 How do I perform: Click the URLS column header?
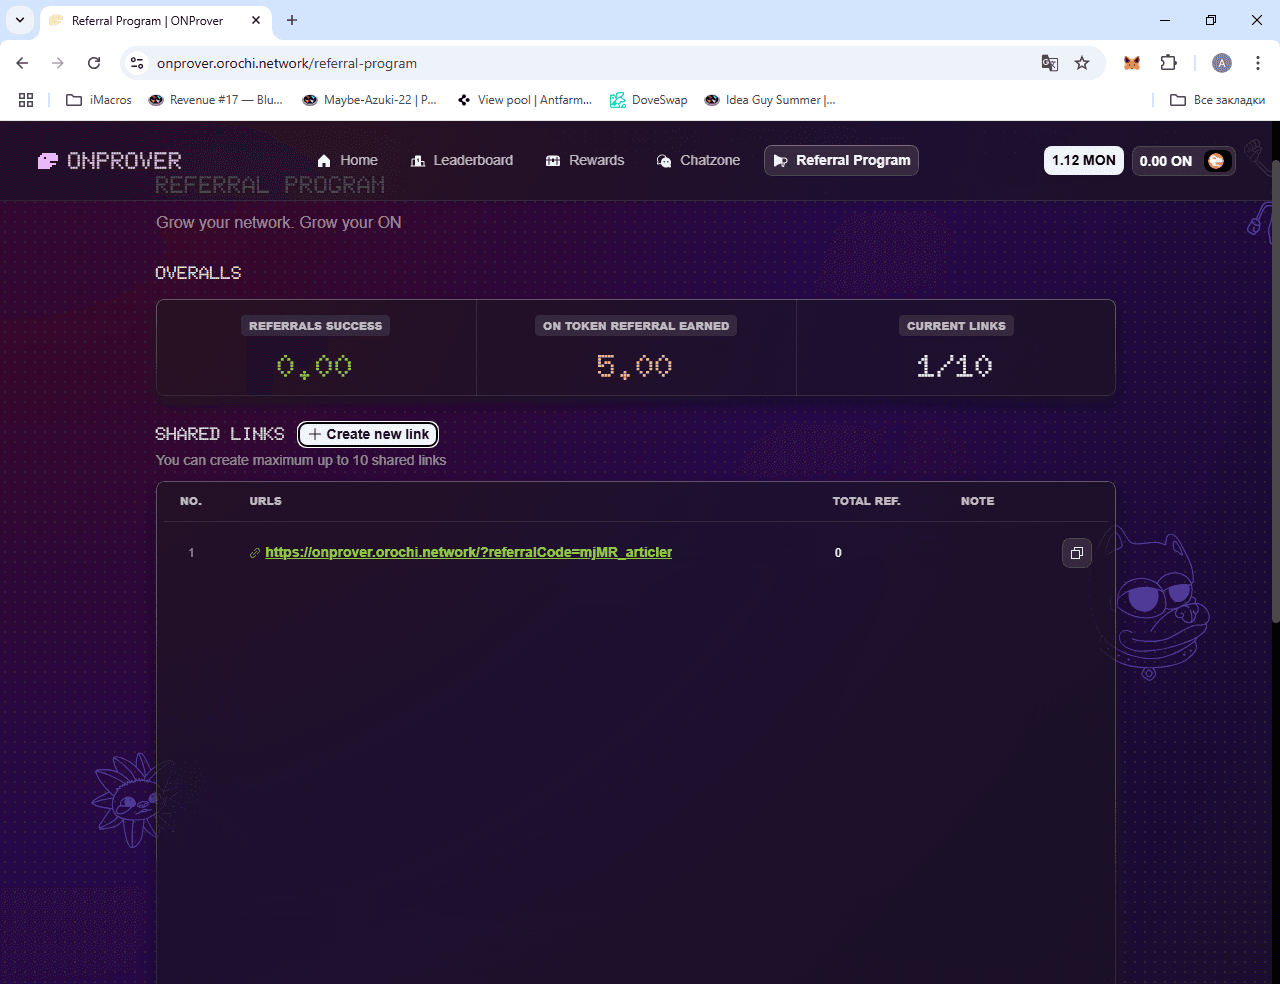coord(265,501)
